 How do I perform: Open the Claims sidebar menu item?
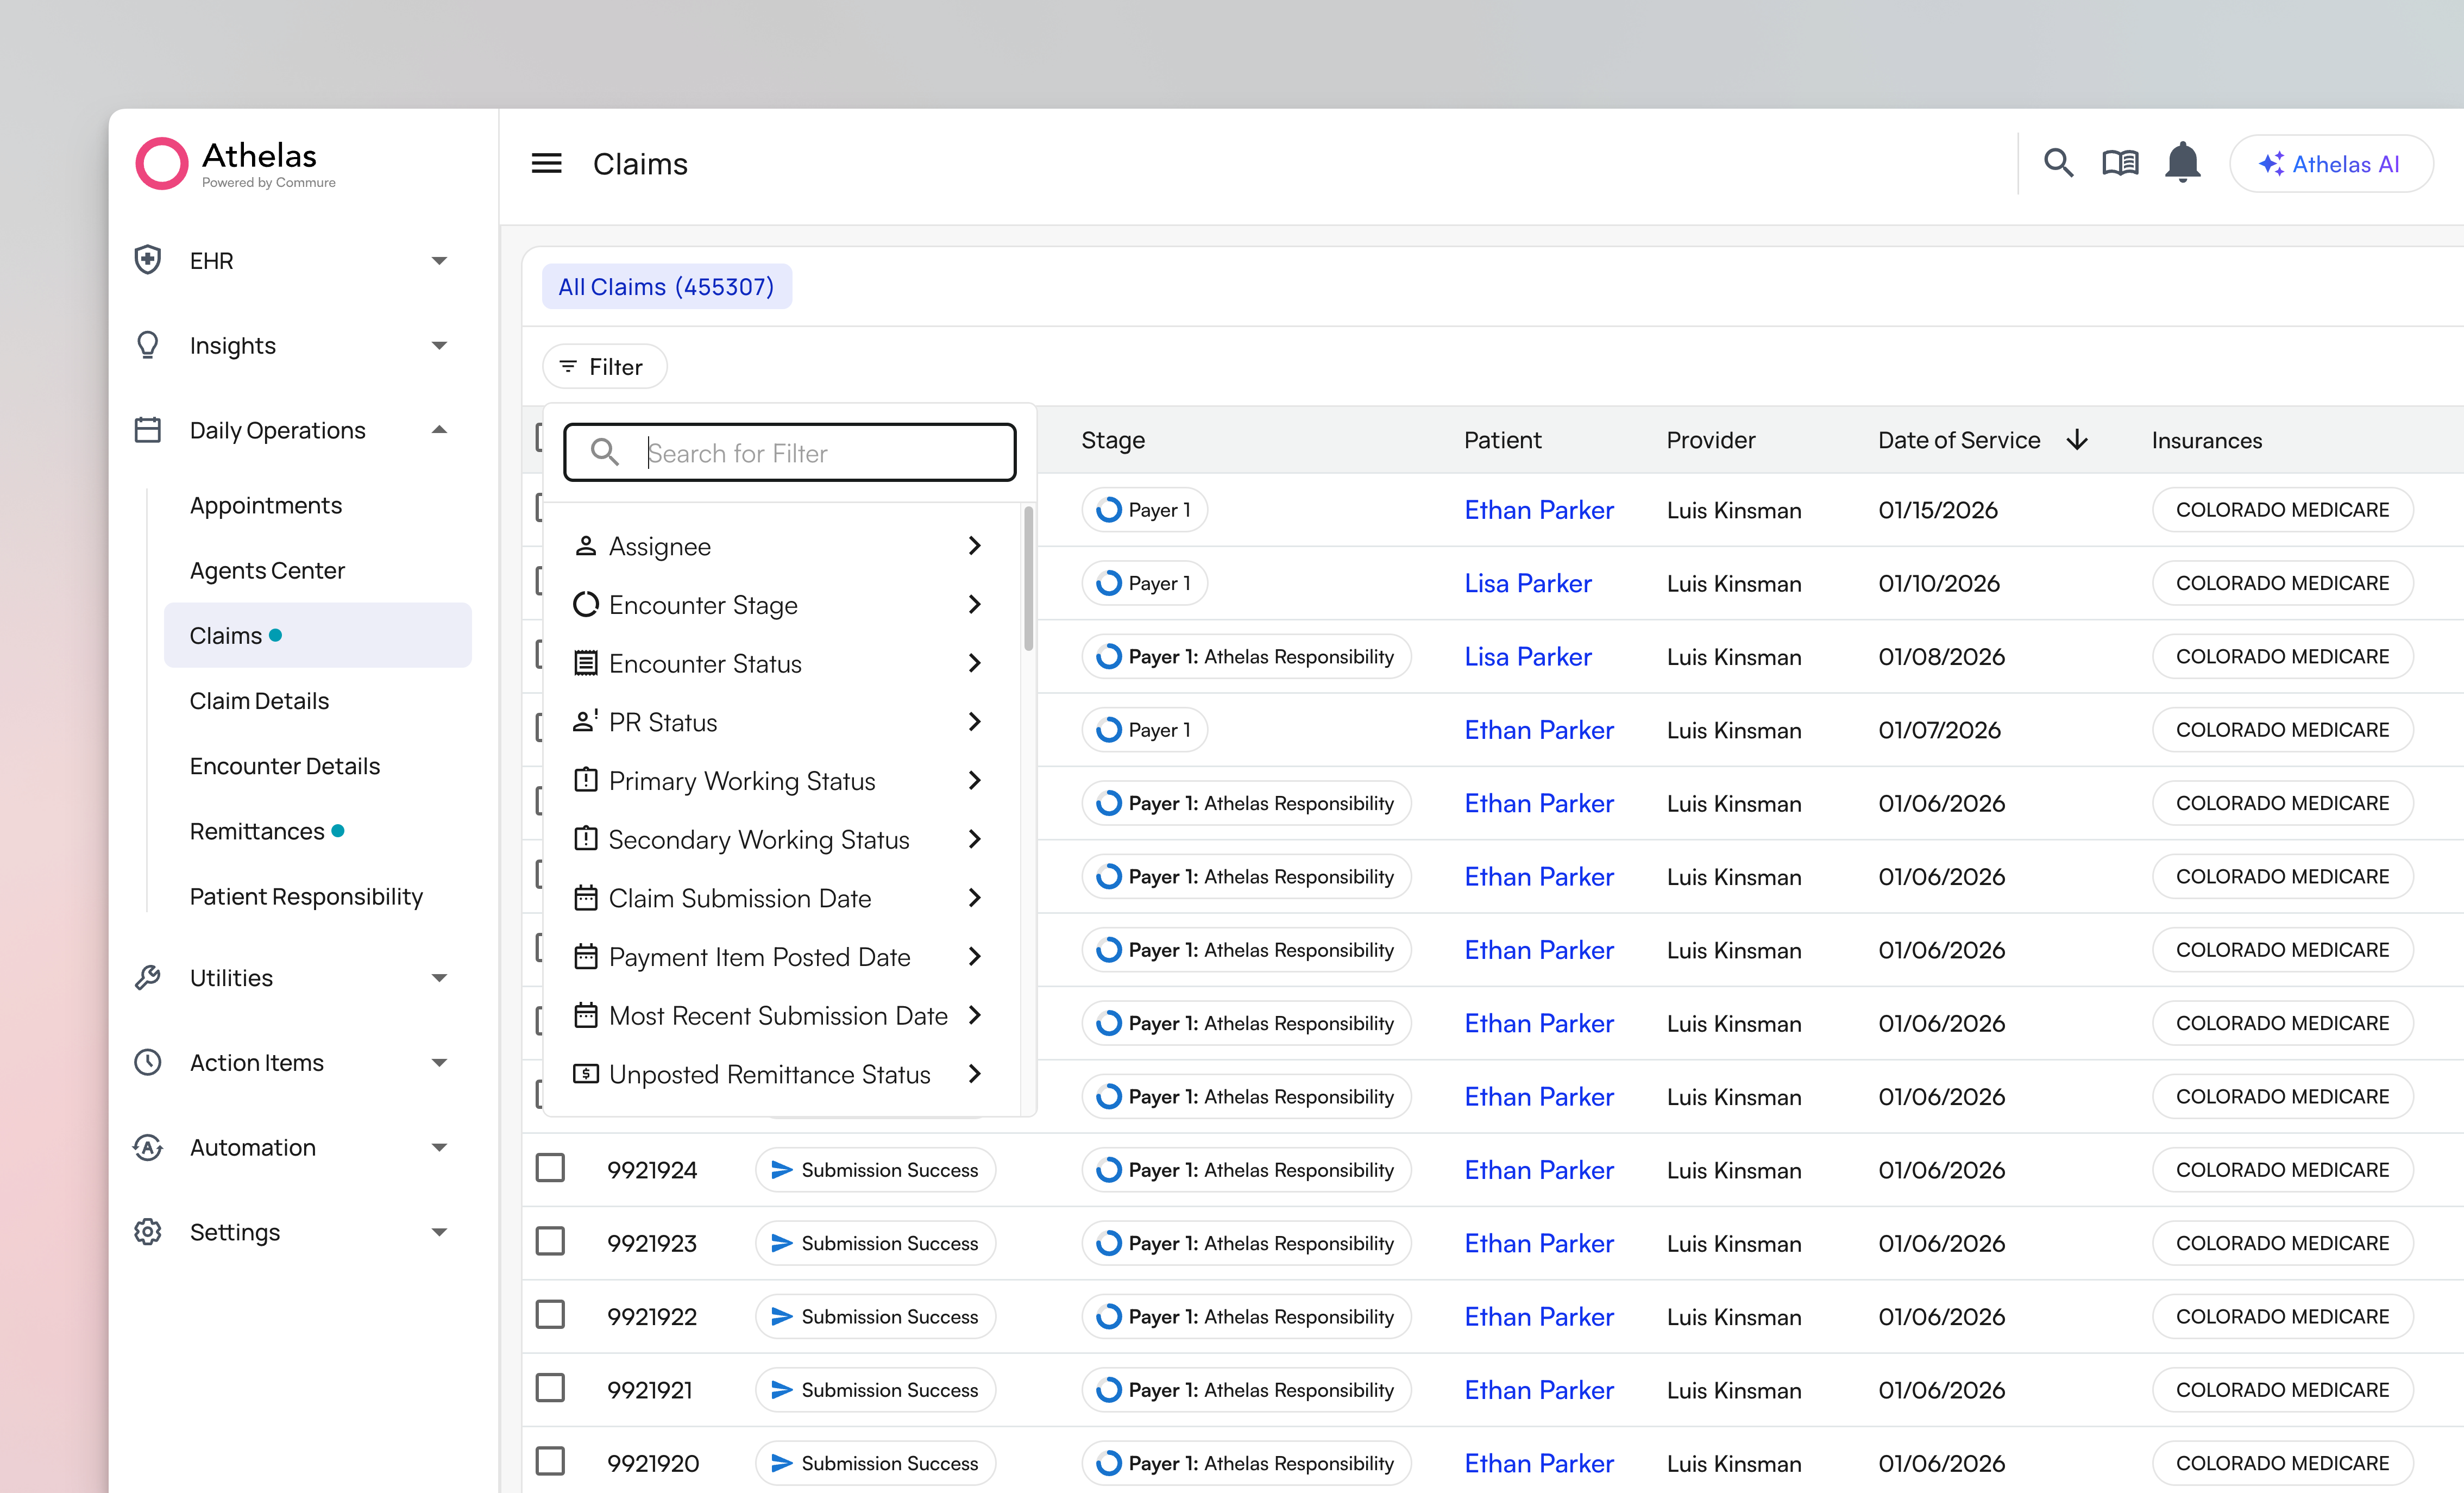[225, 634]
